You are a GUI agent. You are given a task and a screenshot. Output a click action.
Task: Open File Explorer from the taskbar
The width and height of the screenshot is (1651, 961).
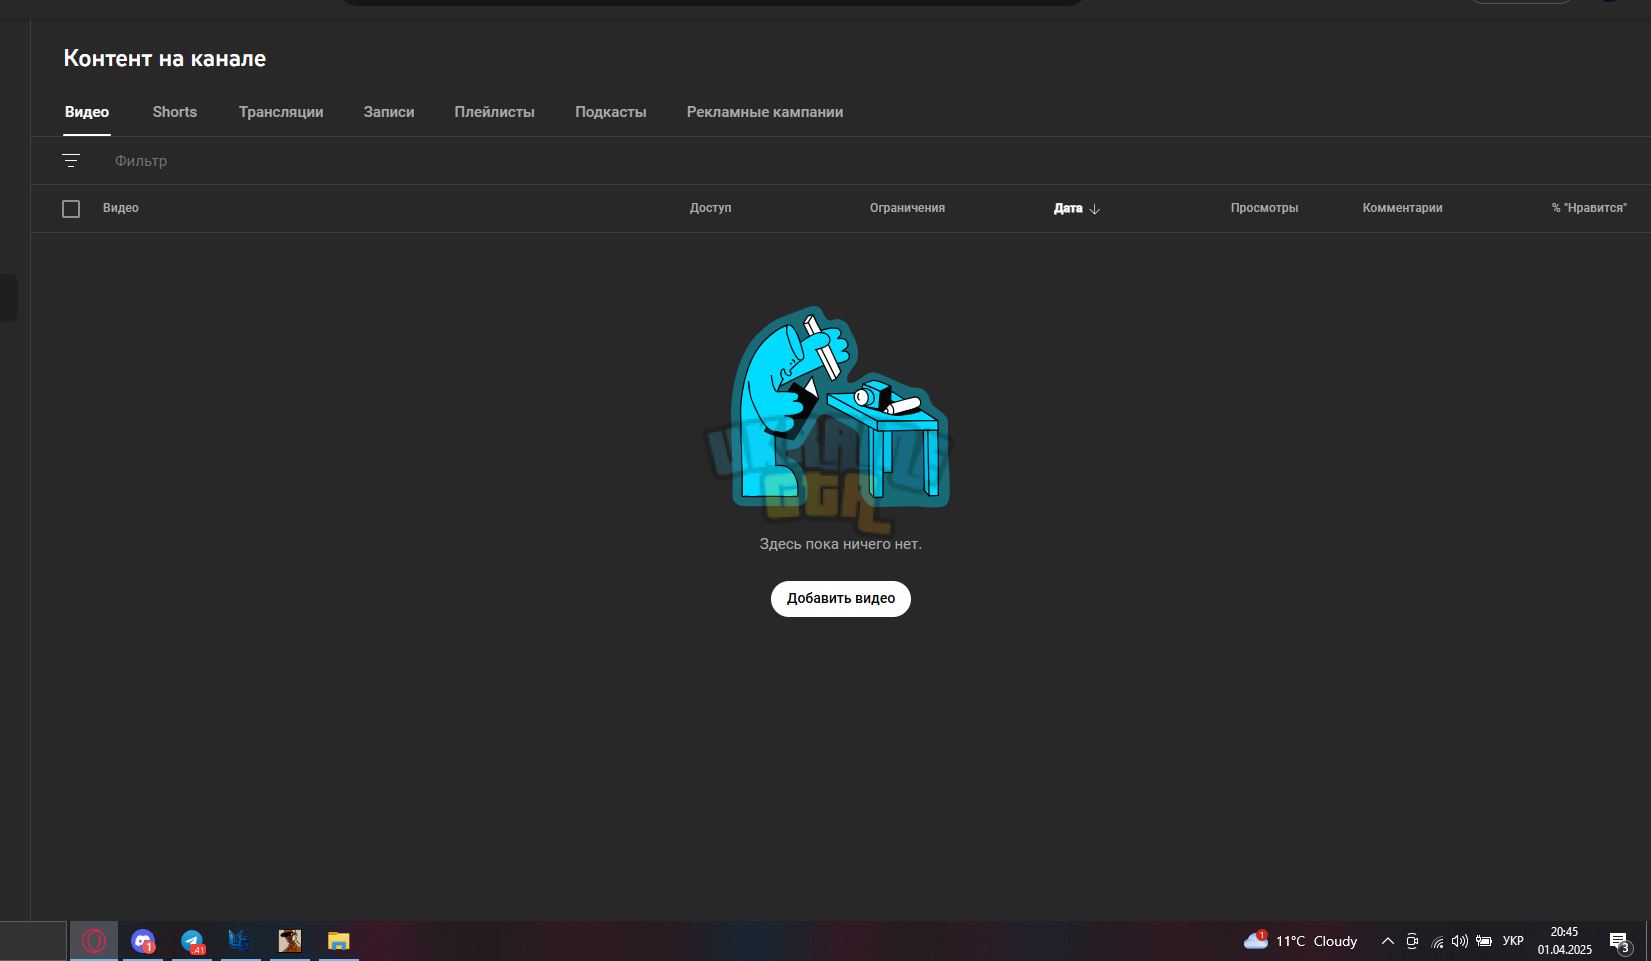point(339,941)
